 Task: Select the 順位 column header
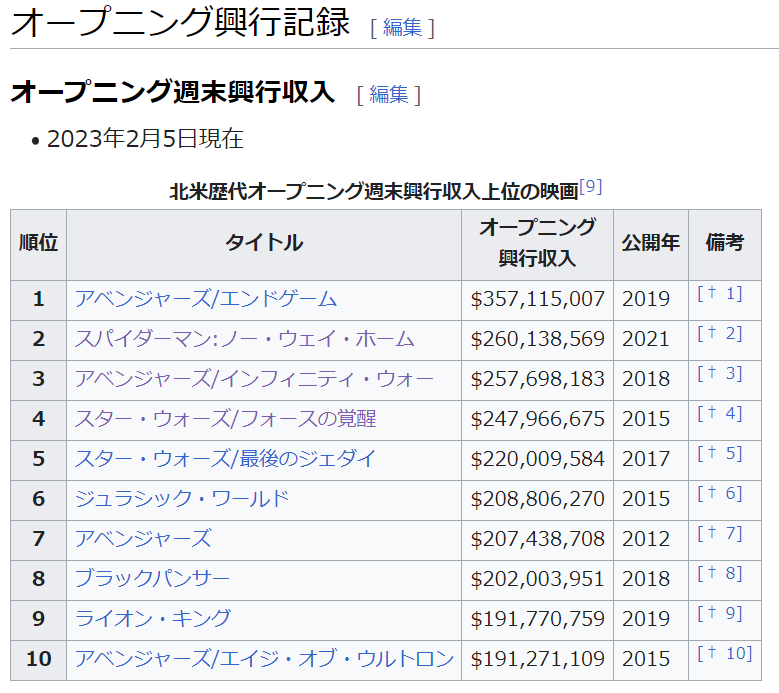(x=38, y=243)
